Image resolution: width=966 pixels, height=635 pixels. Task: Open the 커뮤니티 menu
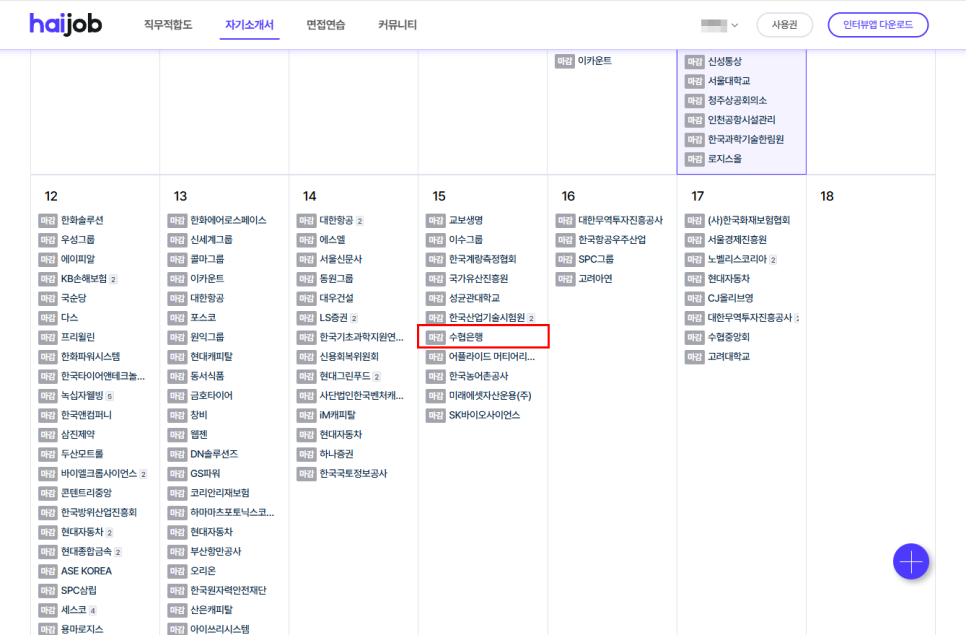pyautogui.click(x=397, y=25)
